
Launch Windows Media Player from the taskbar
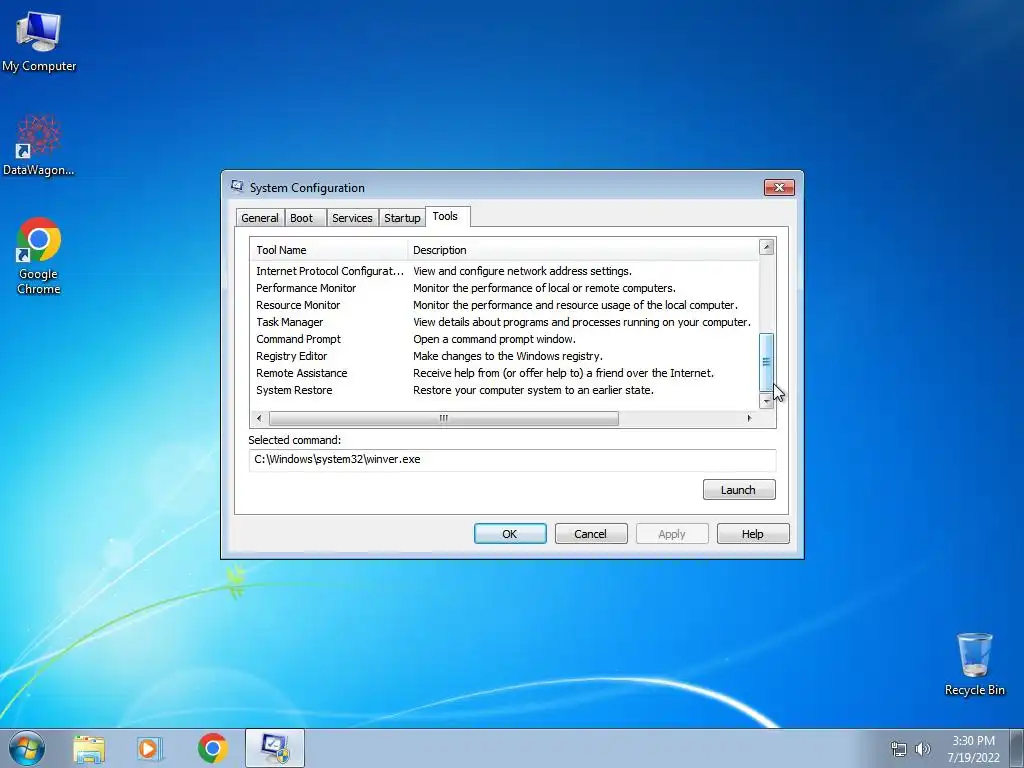coord(150,749)
